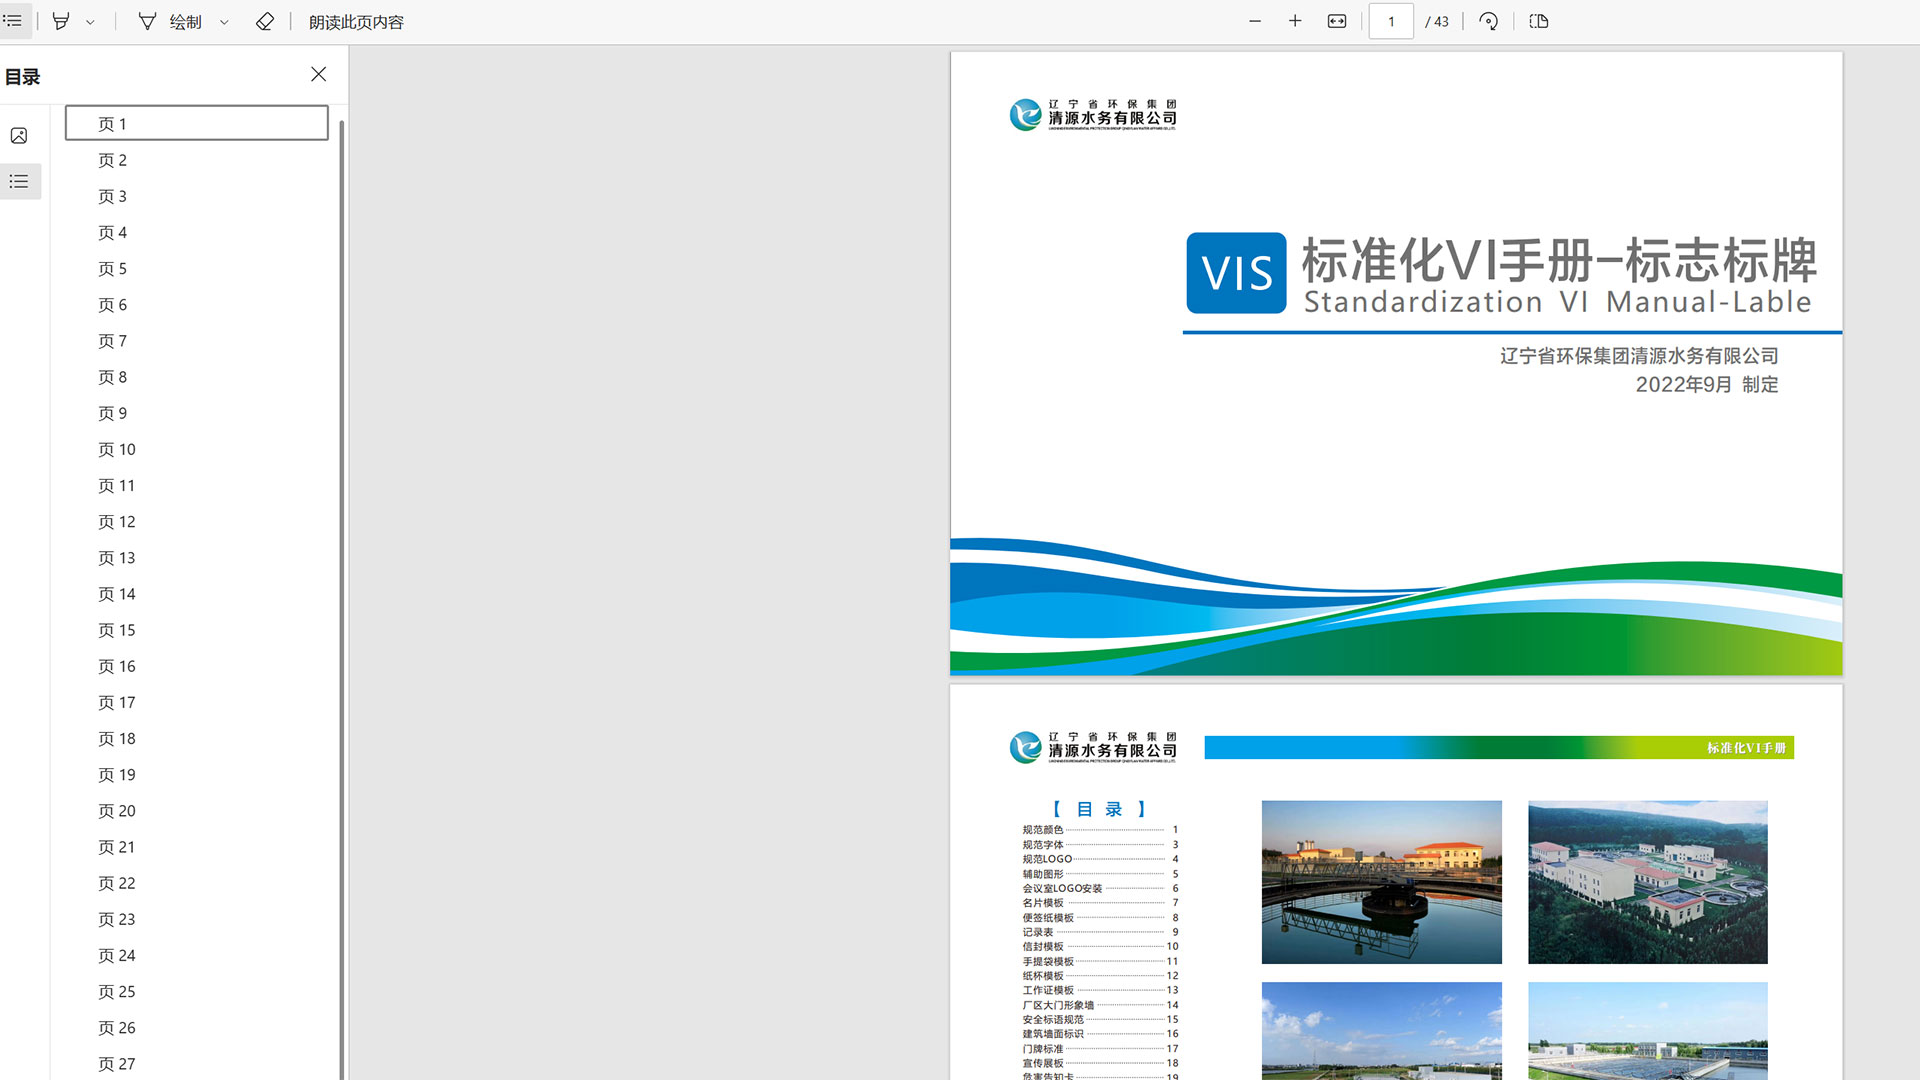Zoom out with the minus icon
The image size is (1920, 1080).
click(x=1255, y=21)
